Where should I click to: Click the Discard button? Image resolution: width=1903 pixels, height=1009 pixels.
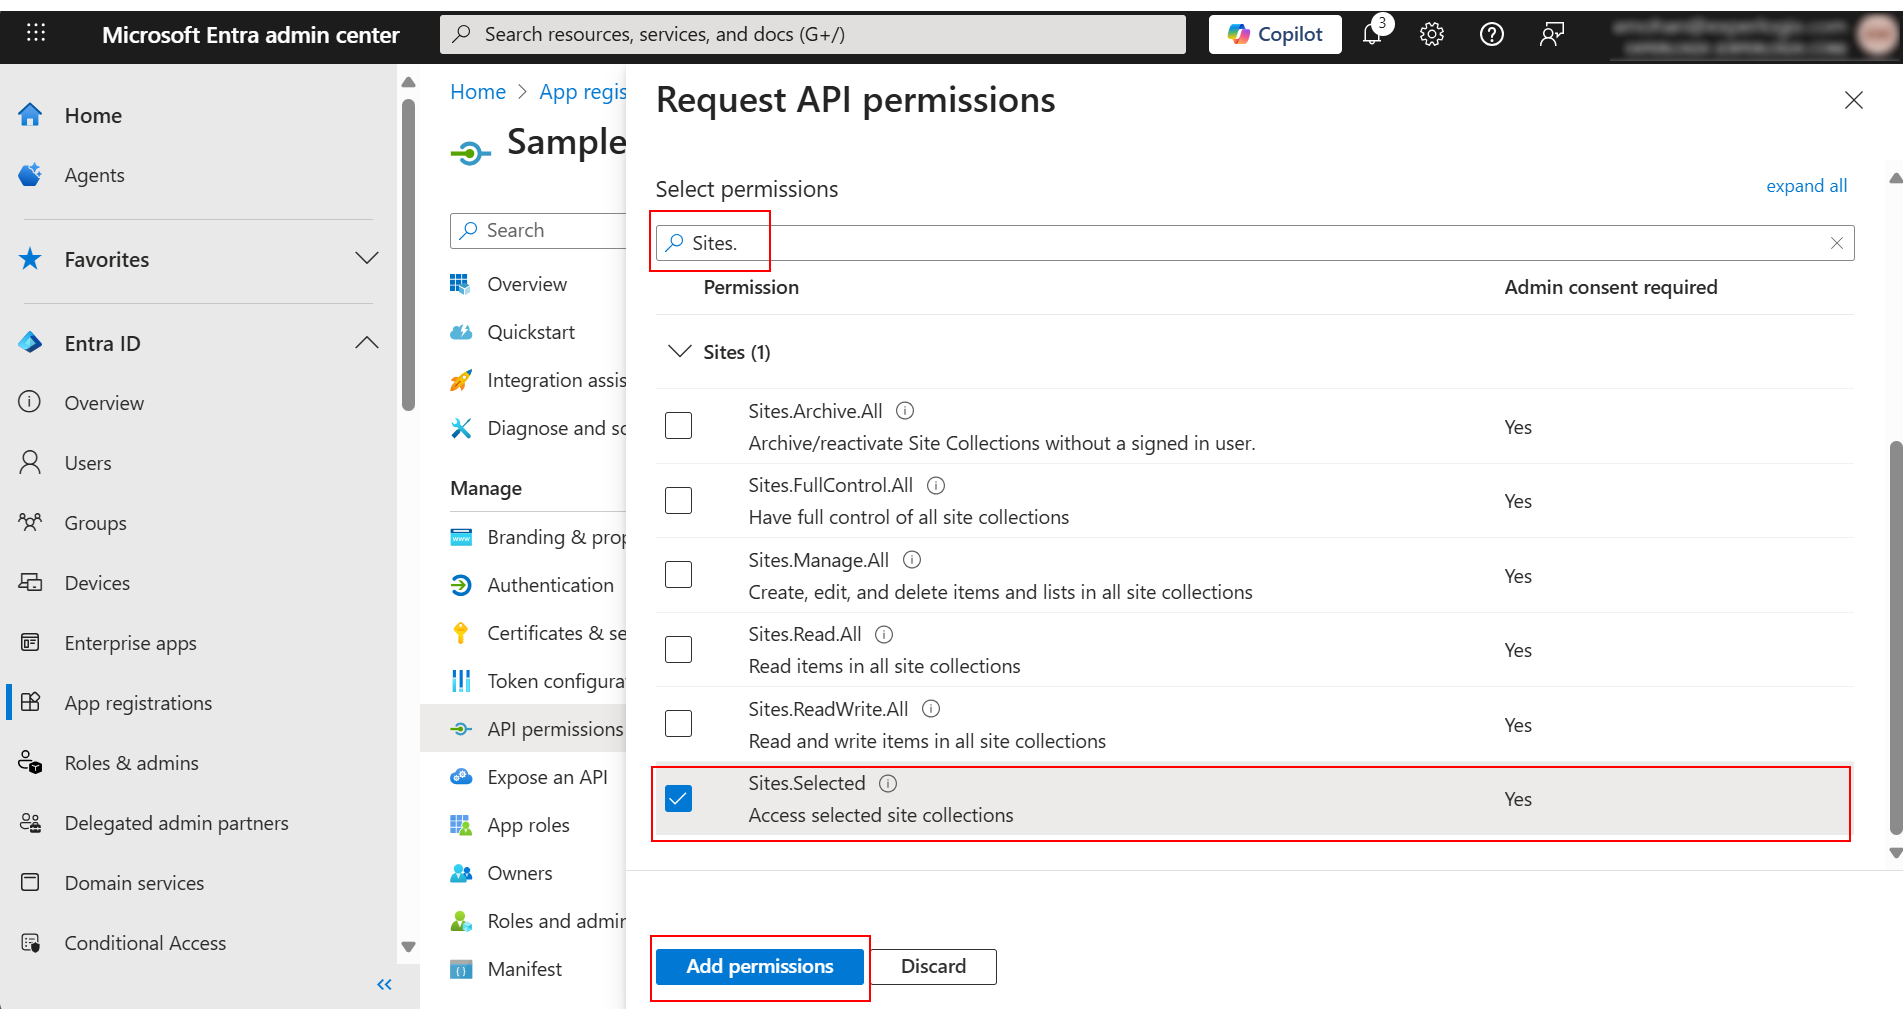click(933, 967)
